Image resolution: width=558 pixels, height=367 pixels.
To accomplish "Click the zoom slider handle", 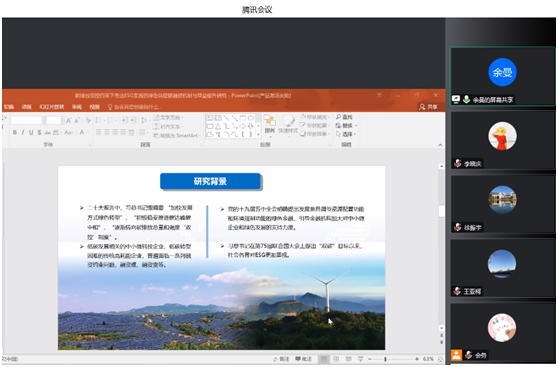I will (385, 359).
